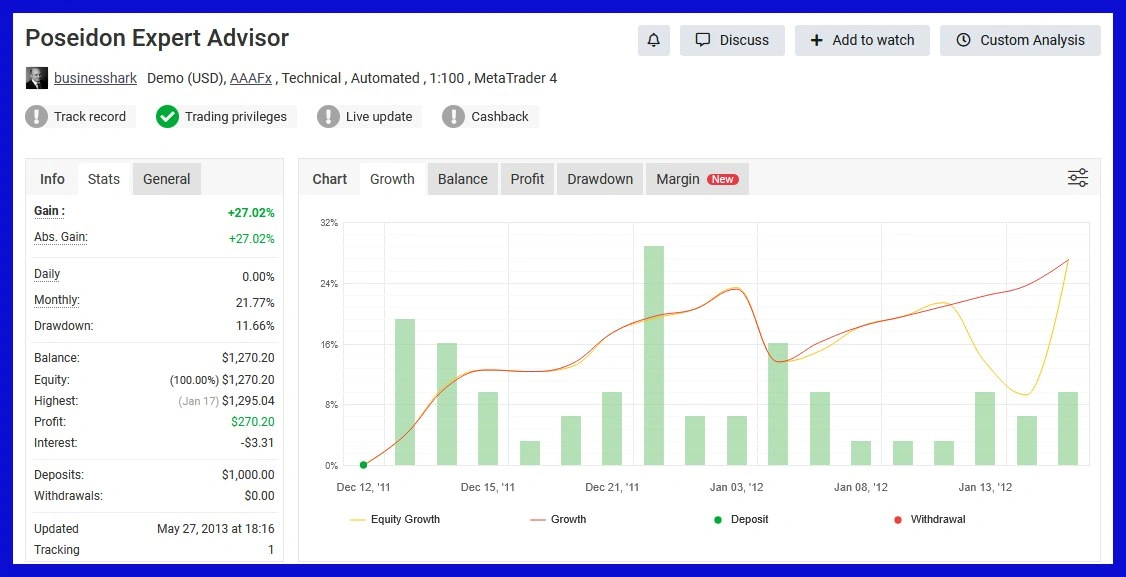Click the Add to watch button

click(x=862, y=40)
